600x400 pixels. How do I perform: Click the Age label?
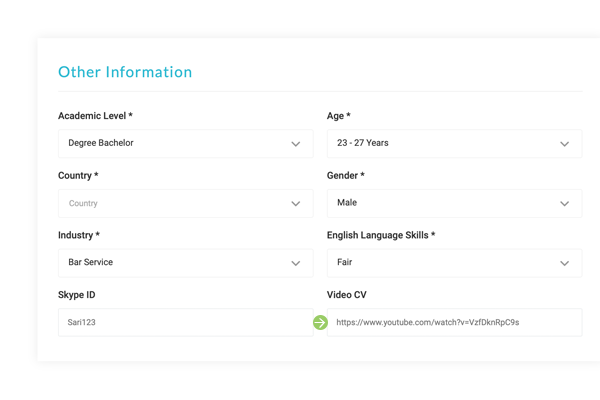pos(339,116)
